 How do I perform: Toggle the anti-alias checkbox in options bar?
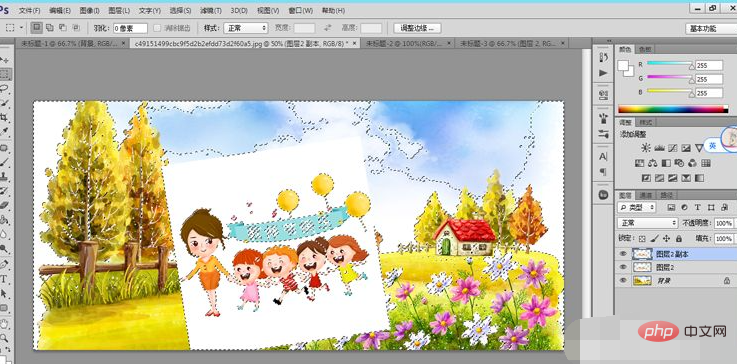[x=157, y=28]
